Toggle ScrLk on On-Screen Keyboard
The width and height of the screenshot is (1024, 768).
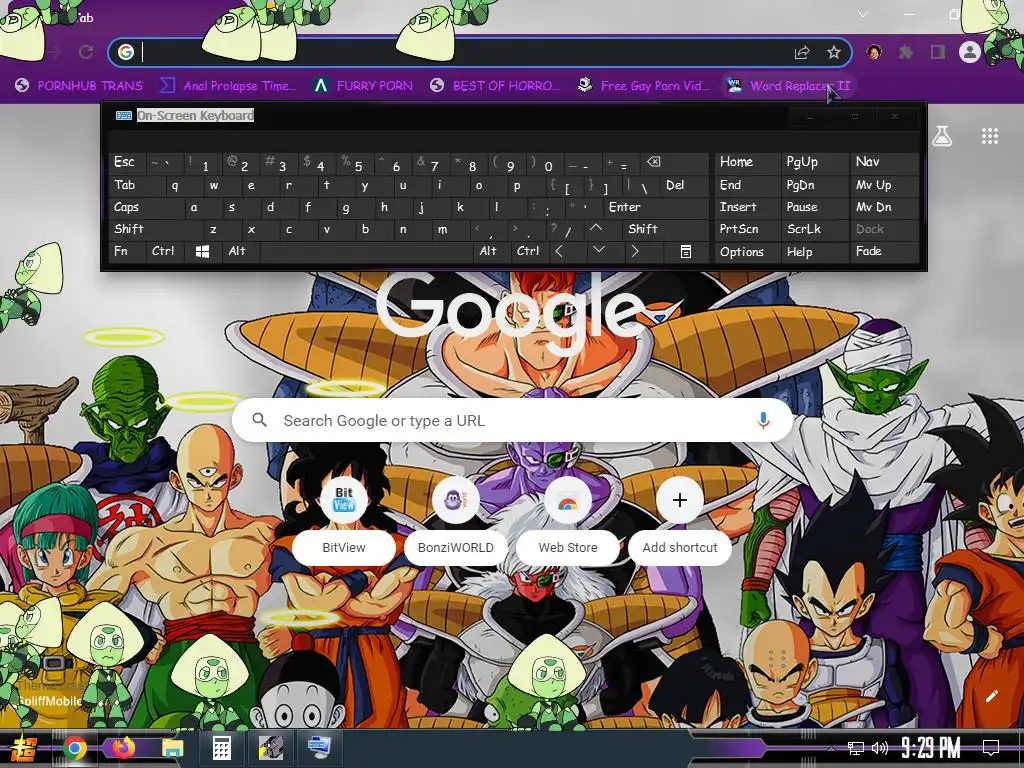tap(814, 229)
